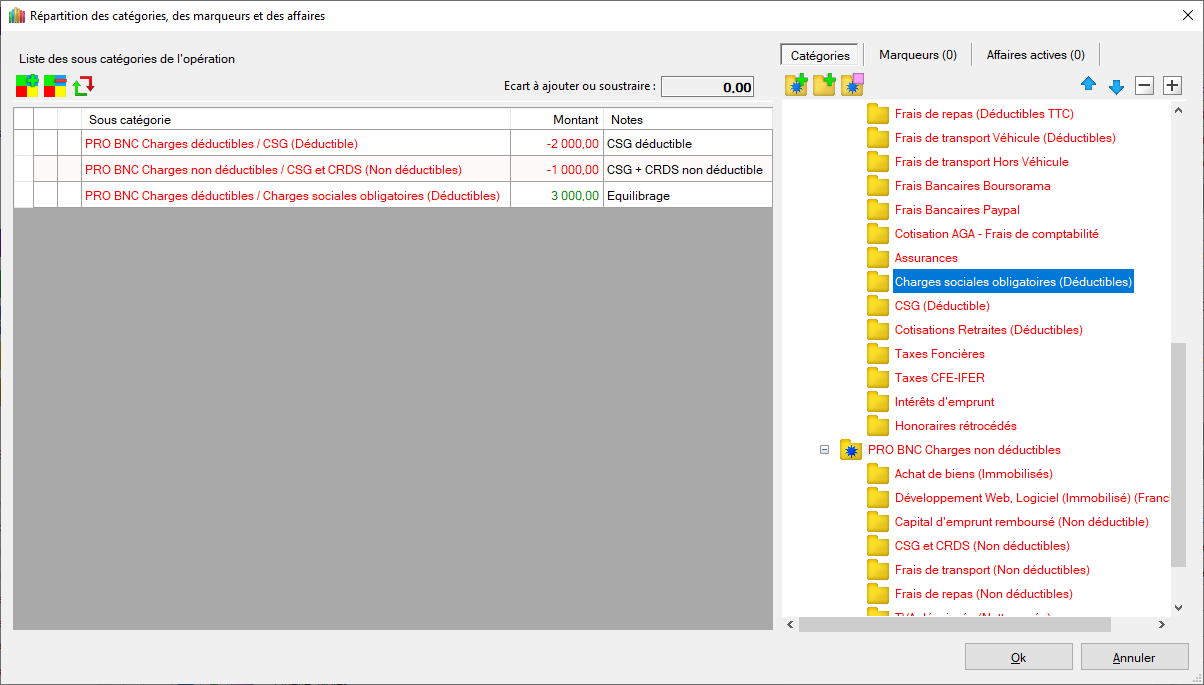Image resolution: width=1204 pixels, height=685 pixels.
Task: Click the category tree's vertical scrollbar down arrow
Action: point(1177,607)
